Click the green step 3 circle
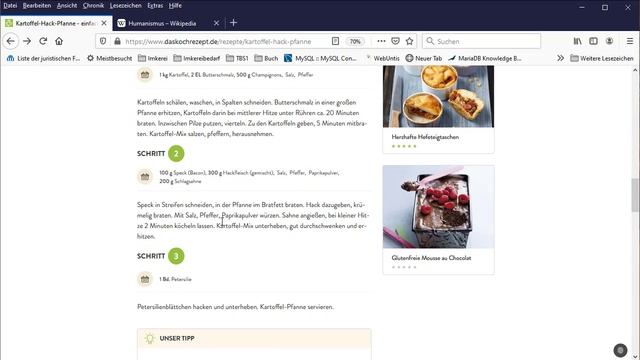Screen dimensions: 640x360 [x=176, y=256]
